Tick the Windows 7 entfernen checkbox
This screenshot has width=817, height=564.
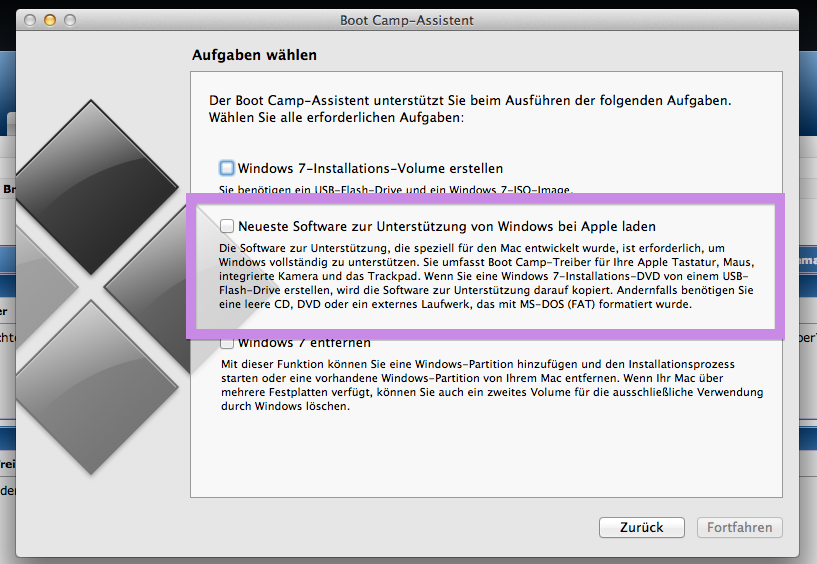227,342
